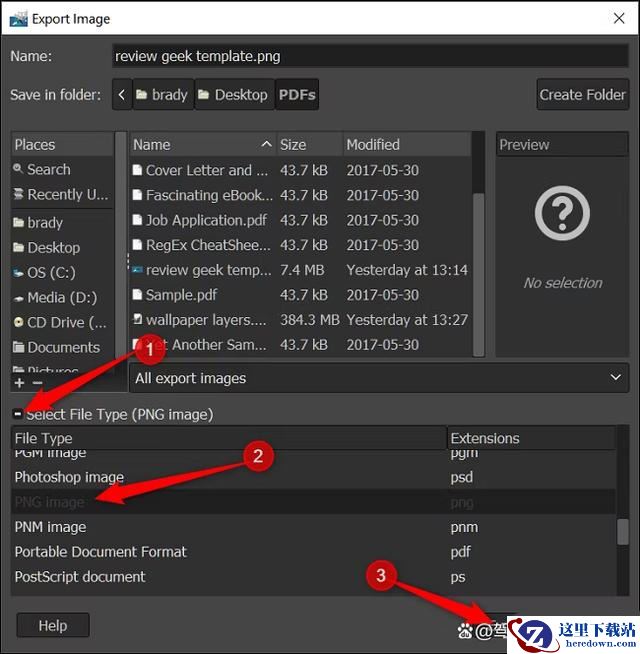Click the 384.3 MB size cell
Viewport: 640px width, 654px height.
point(310,319)
